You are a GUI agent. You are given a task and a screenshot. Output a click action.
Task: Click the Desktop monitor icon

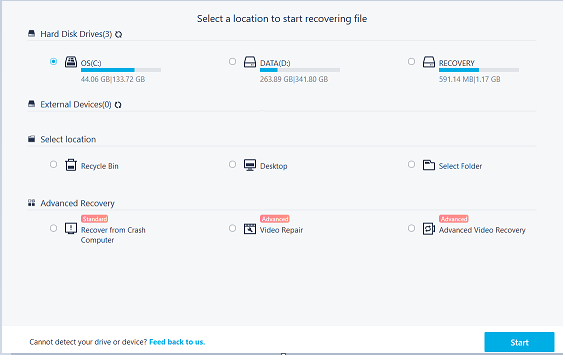(250, 165)
